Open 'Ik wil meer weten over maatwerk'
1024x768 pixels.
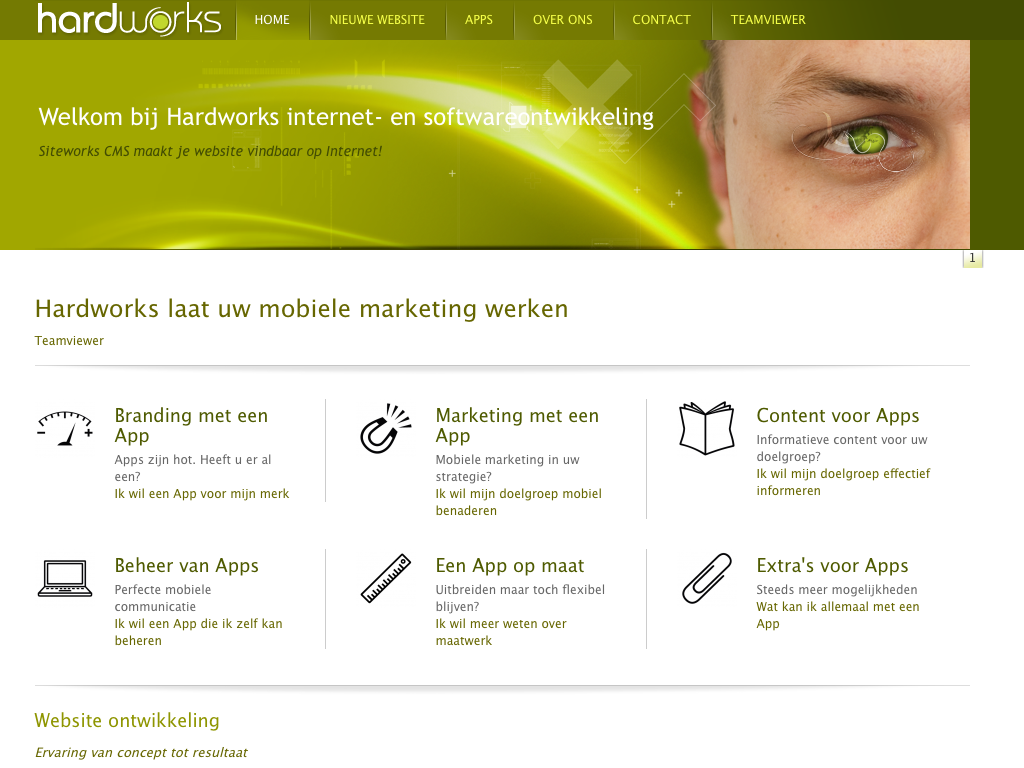pos(501,632)
